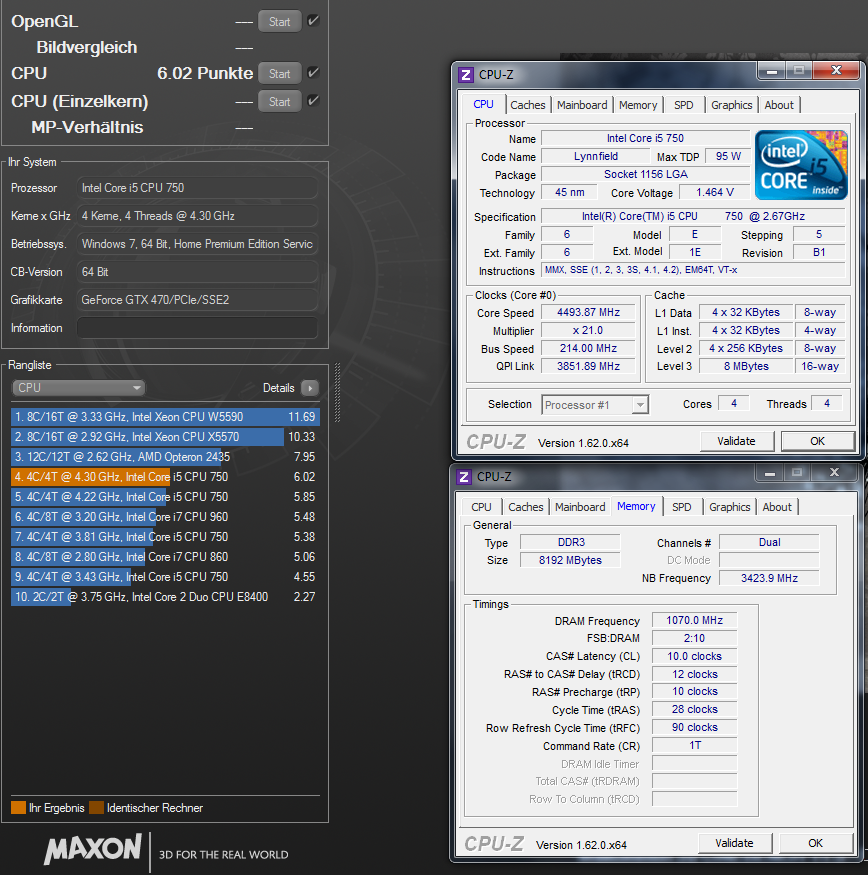This screenshot has height=875, width=868.
Task: Expand ranking Details arrow button
Action: (310, 388)
